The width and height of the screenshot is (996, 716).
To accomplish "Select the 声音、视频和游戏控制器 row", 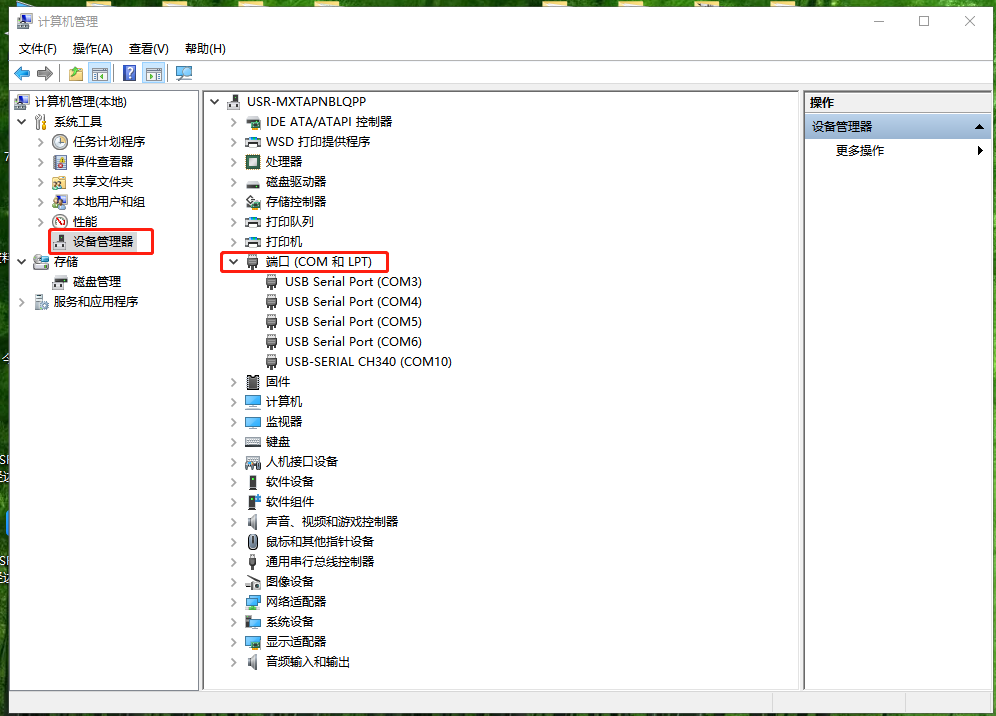I will coord(332,522).
